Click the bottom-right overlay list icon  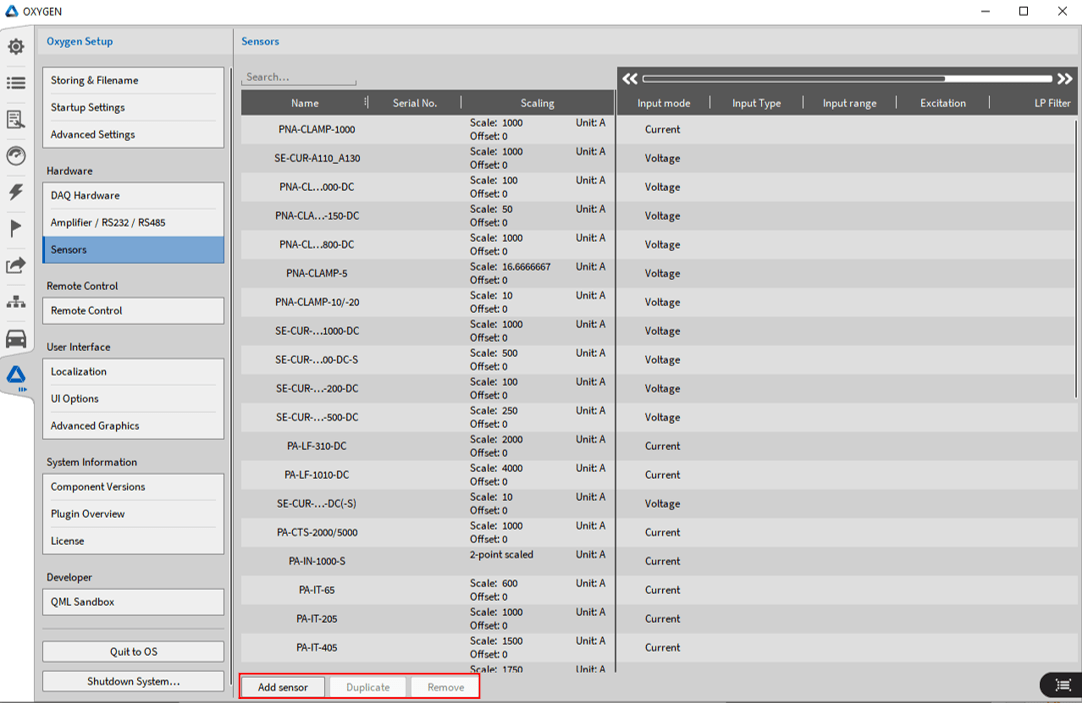click(1060, 684)
